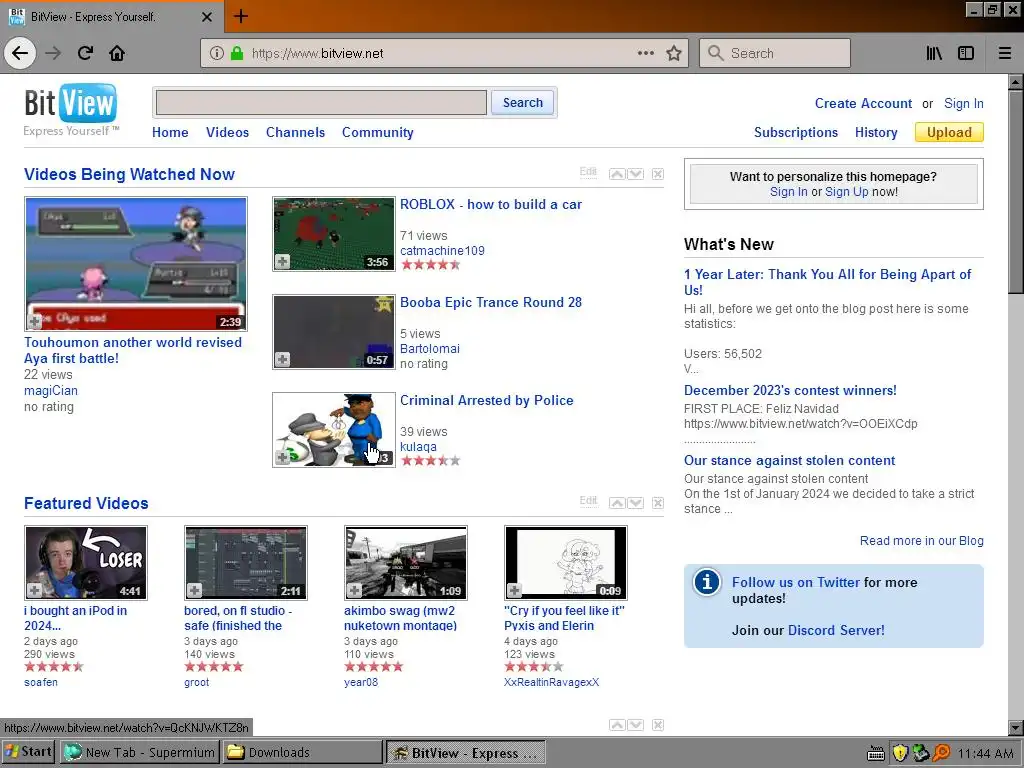
Task: Click the BitView logo
Action: [71, 110]
